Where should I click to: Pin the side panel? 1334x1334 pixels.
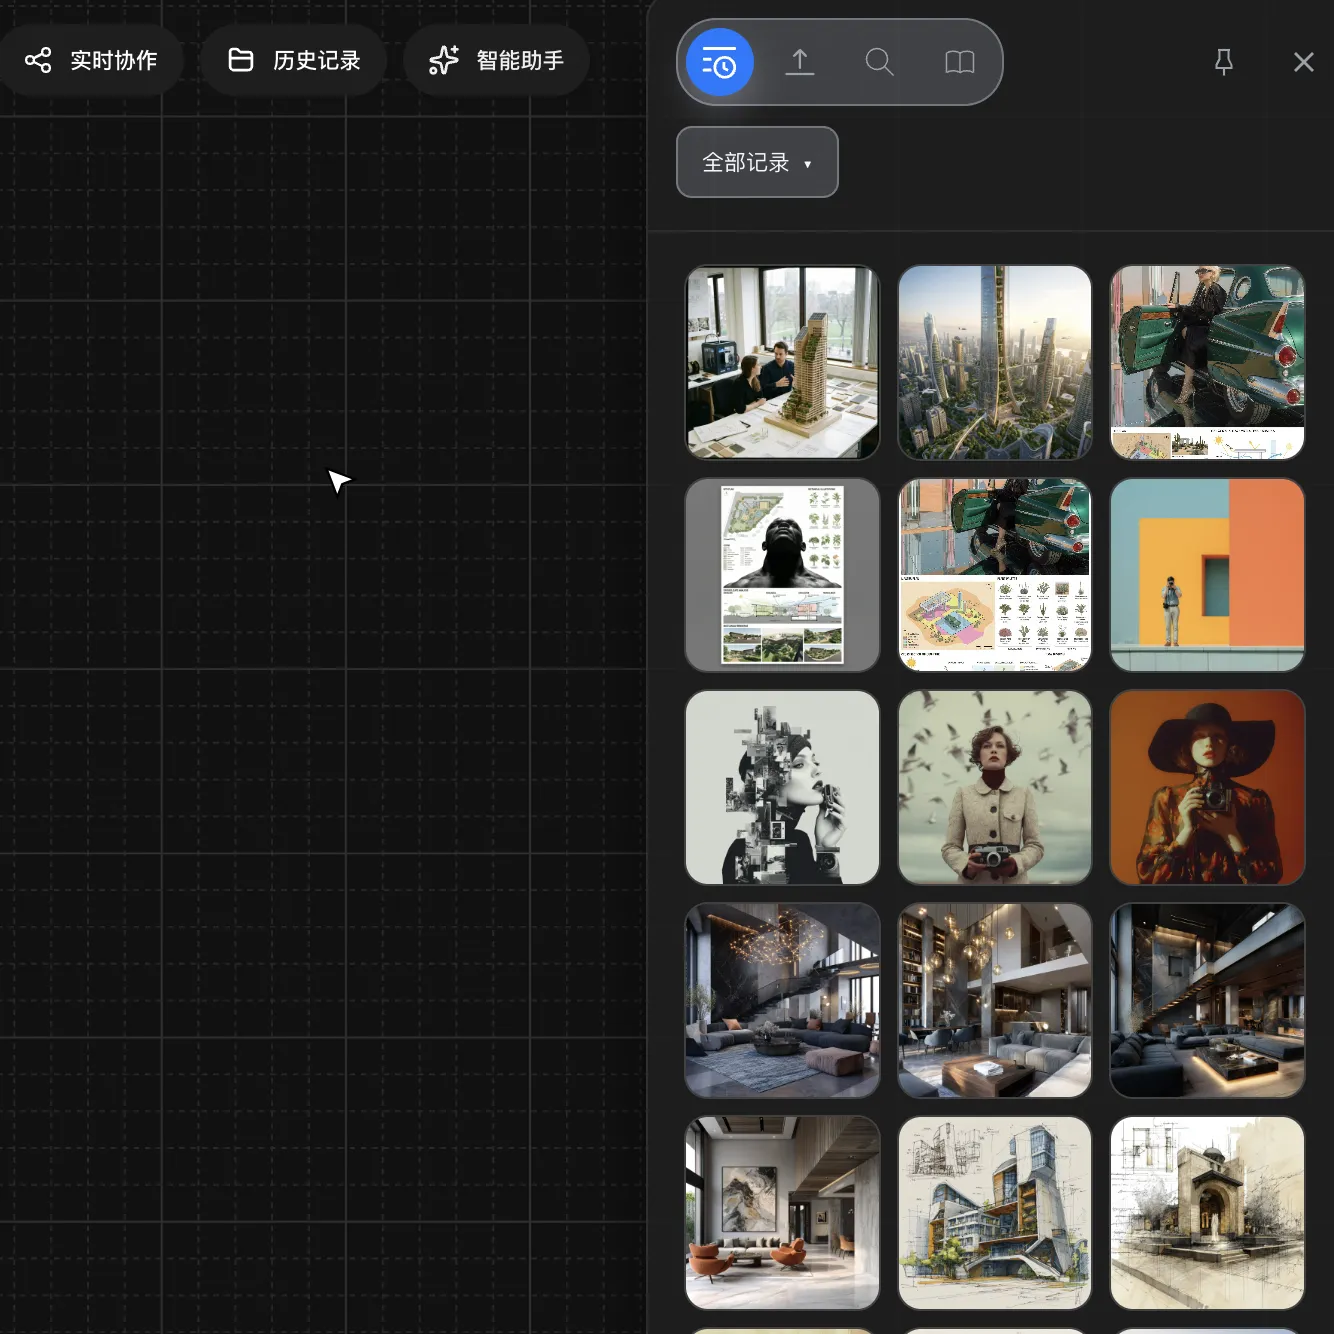pos(1223,62)
